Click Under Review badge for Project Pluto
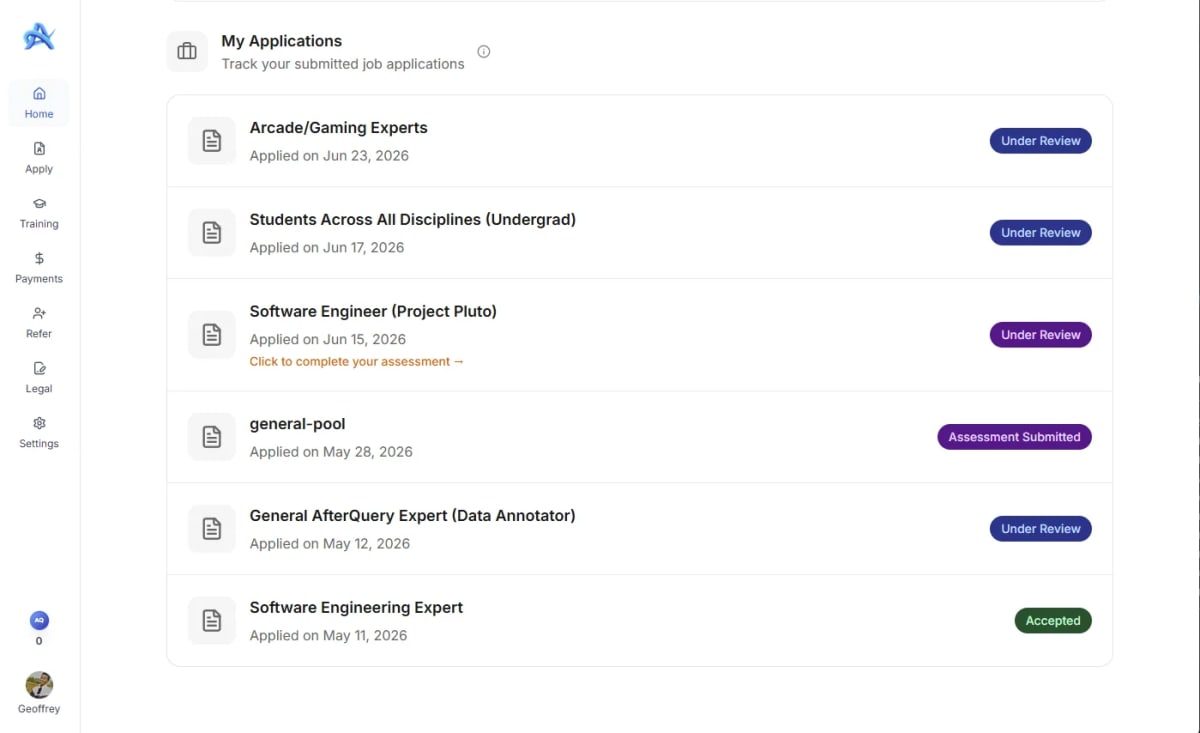This screenshot has height=733, width=1200. [x=1041, y=335]
